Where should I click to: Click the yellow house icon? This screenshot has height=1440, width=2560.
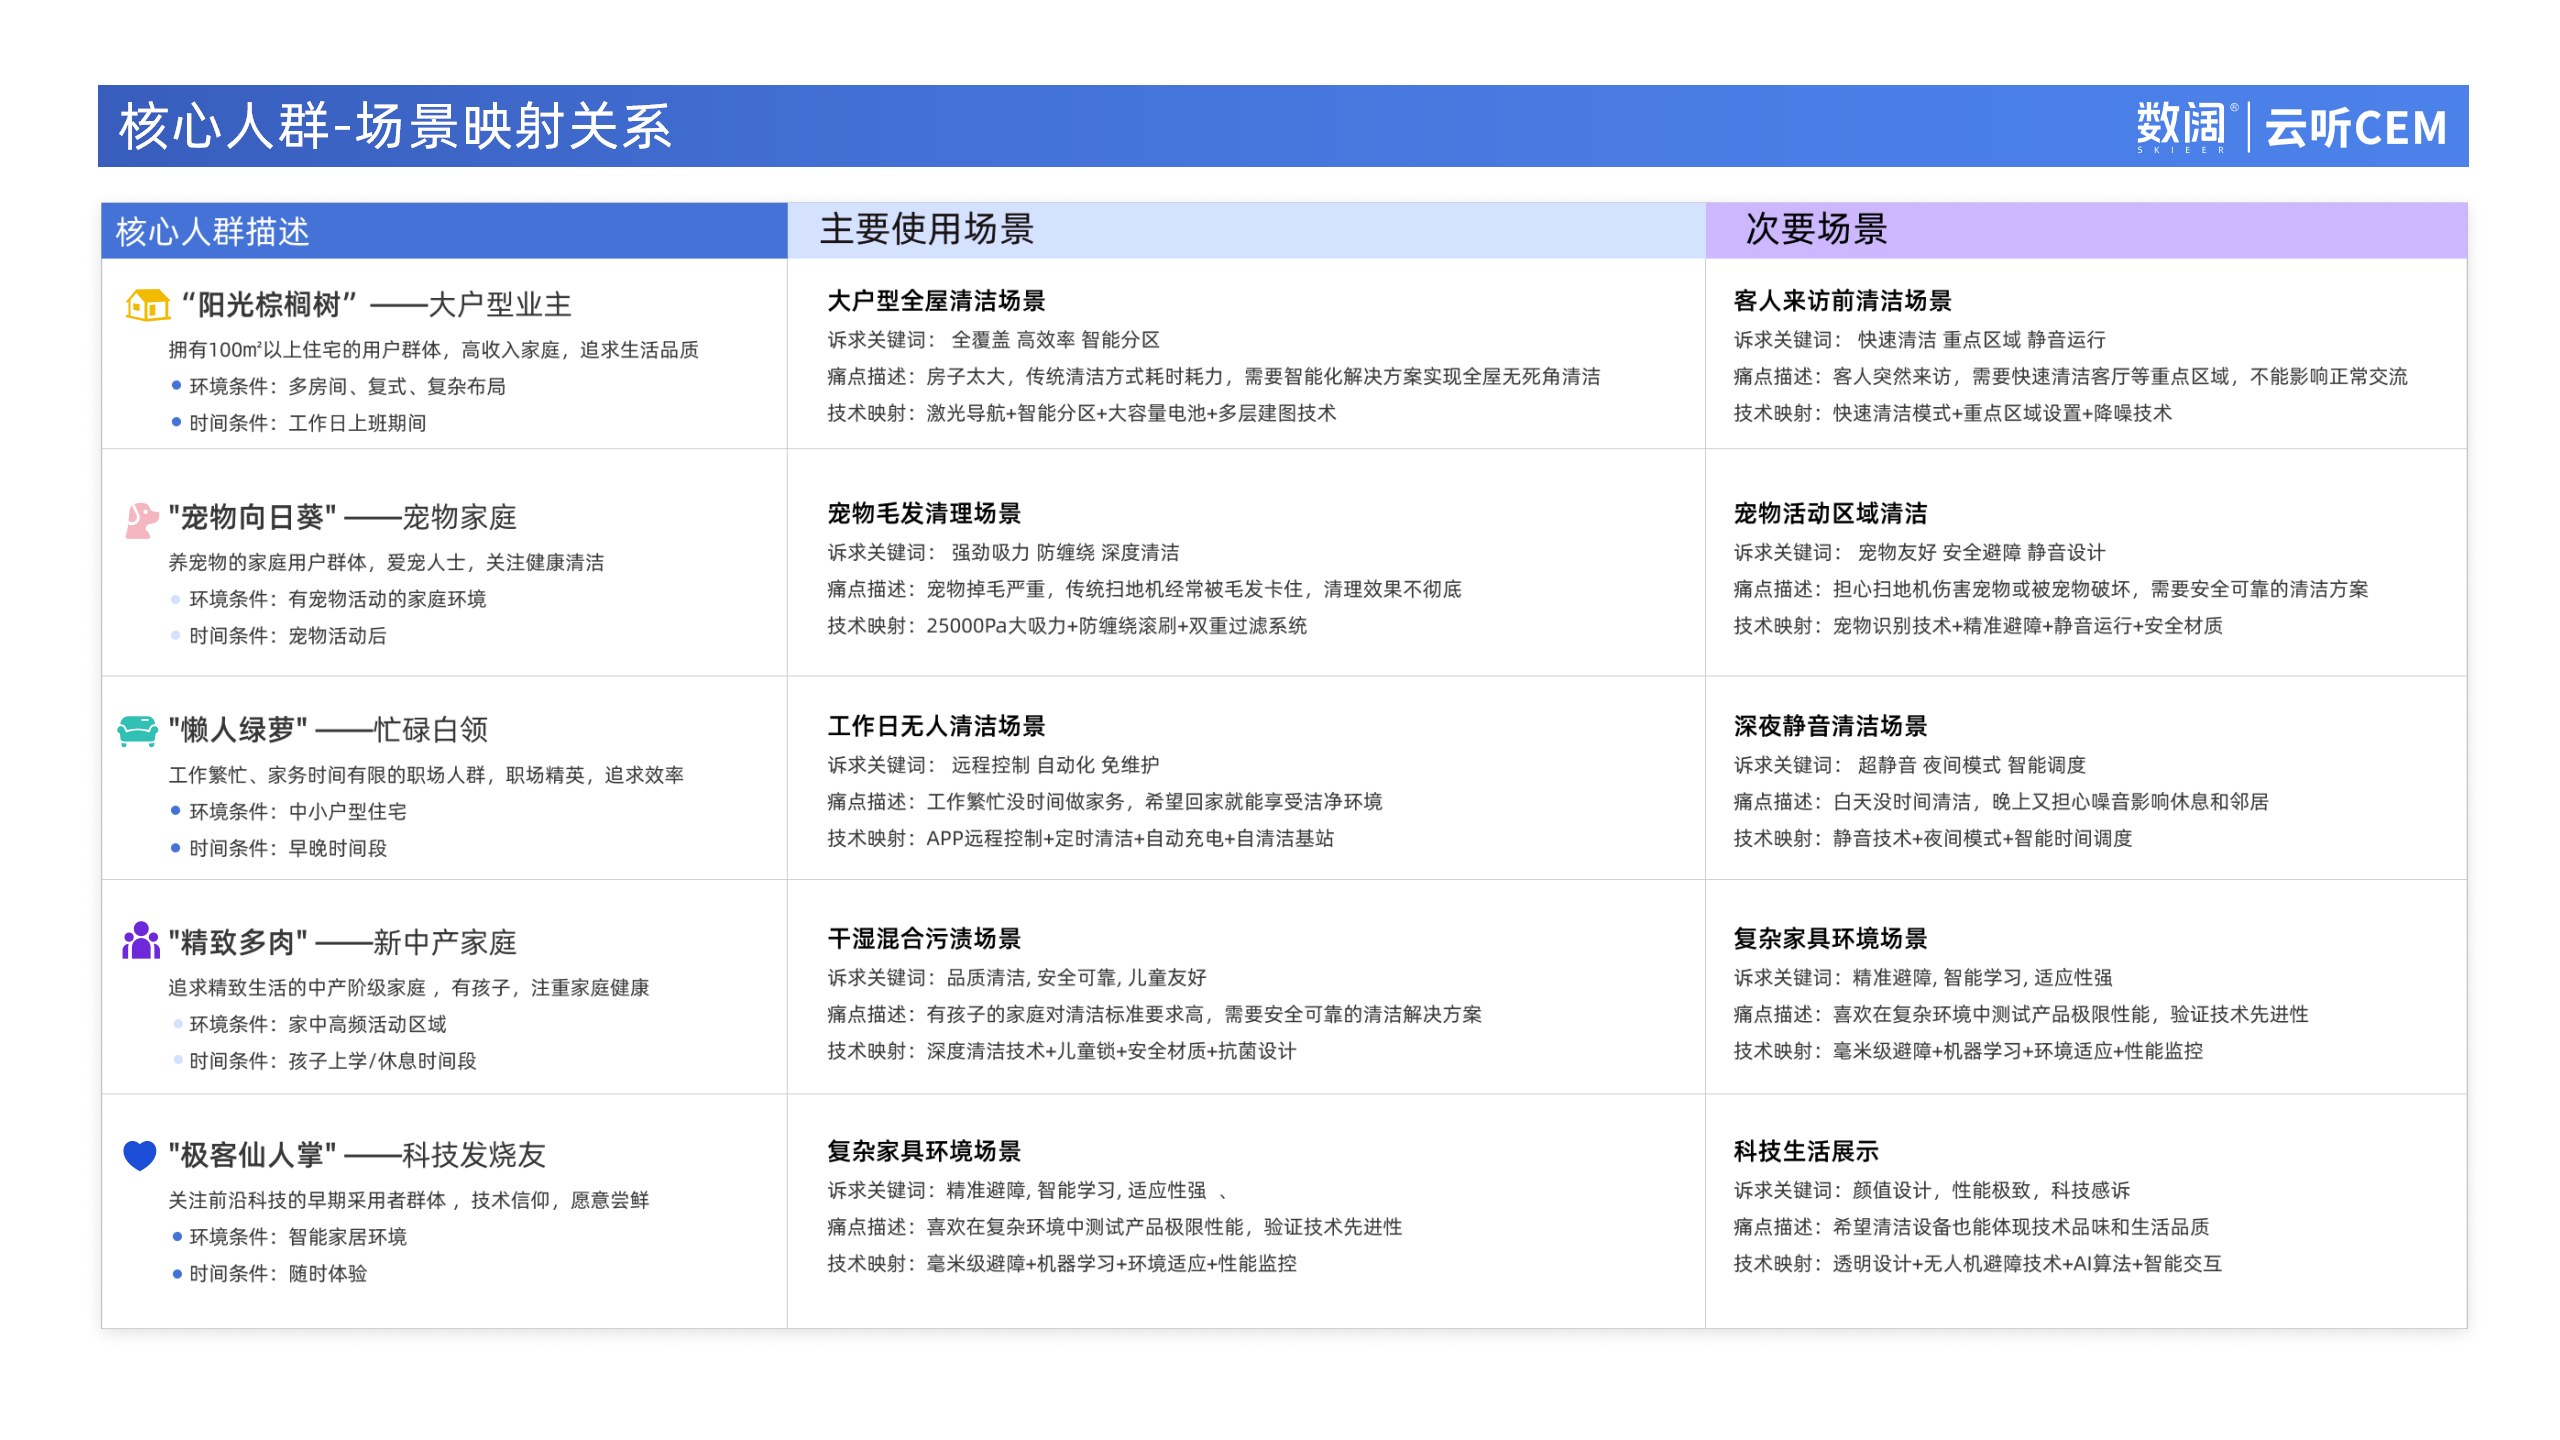click(x=148, y=304)
